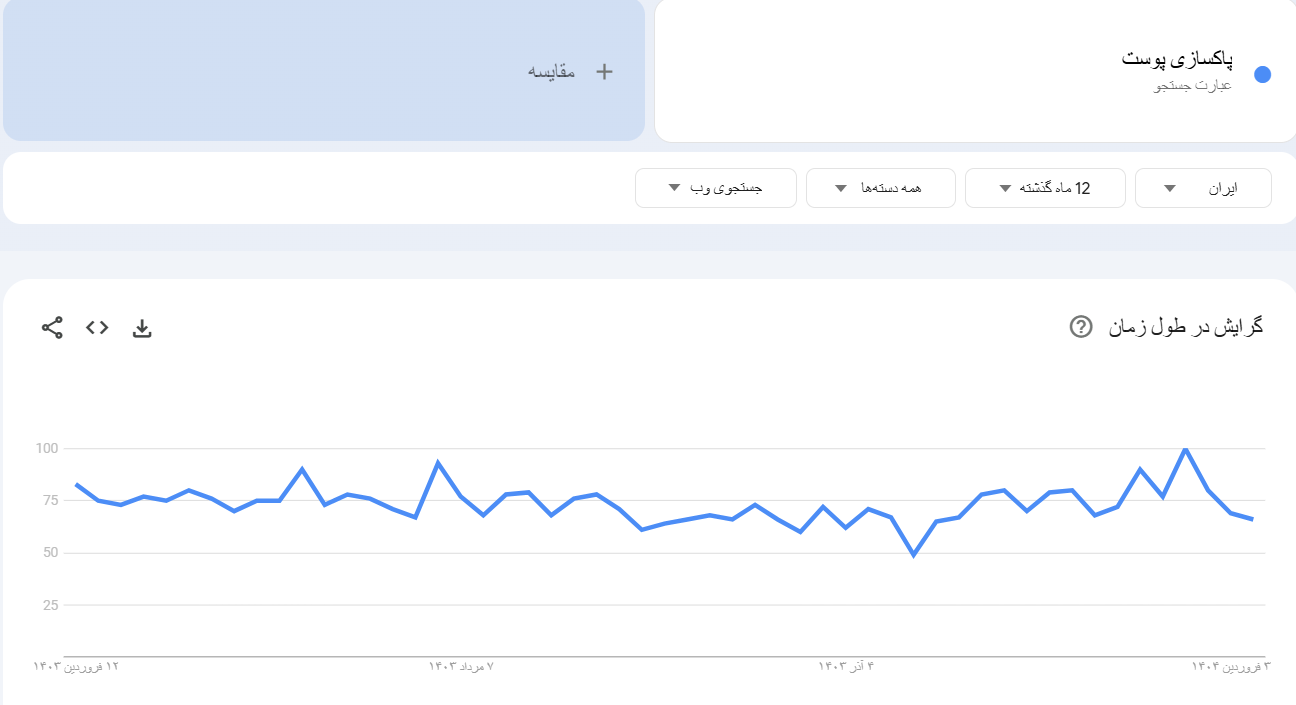Open help for گرایش در طول زمان

pos(1080,326)
